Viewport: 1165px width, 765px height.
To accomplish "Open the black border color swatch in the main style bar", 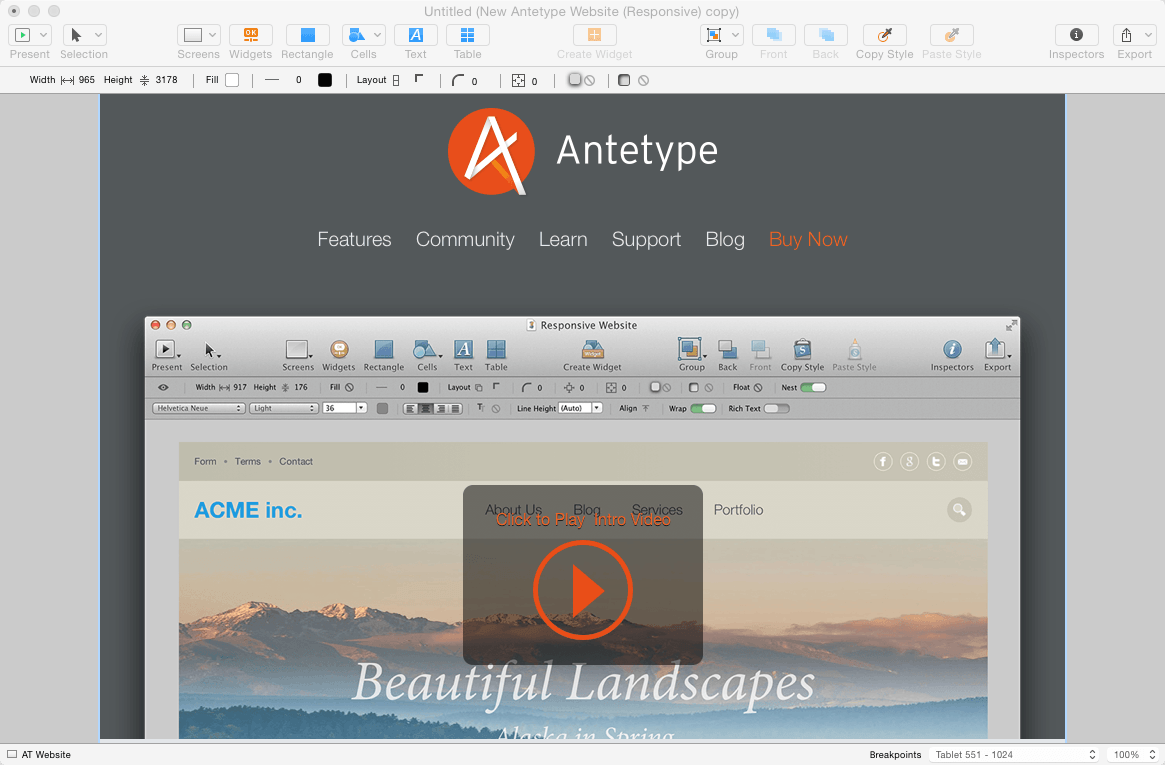I will (x=325, y=80).
